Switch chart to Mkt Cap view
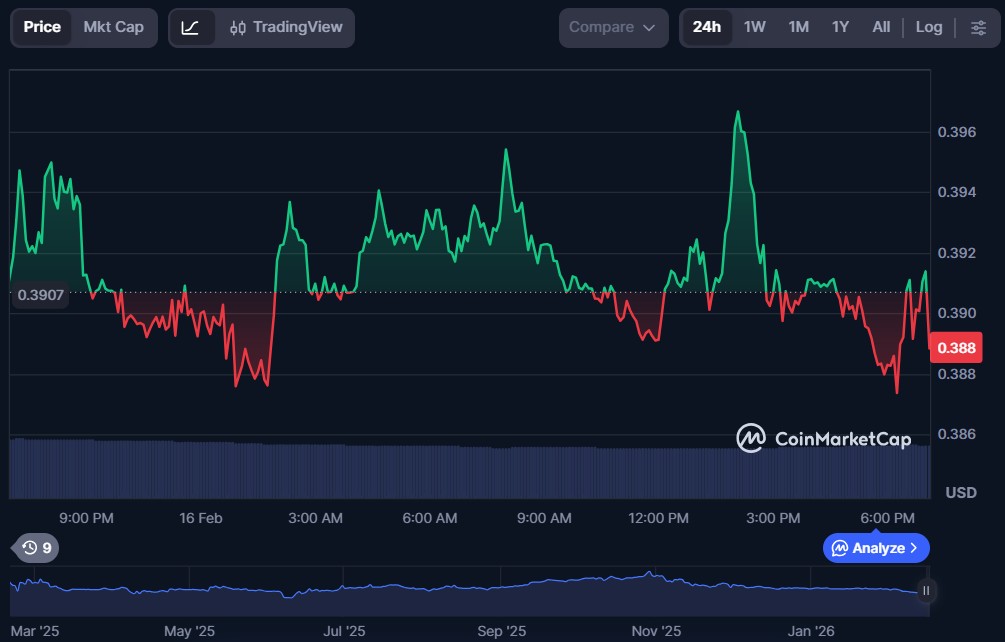Image resolution: width=1005 pixels, height=642 pixels. coord(113,27)
